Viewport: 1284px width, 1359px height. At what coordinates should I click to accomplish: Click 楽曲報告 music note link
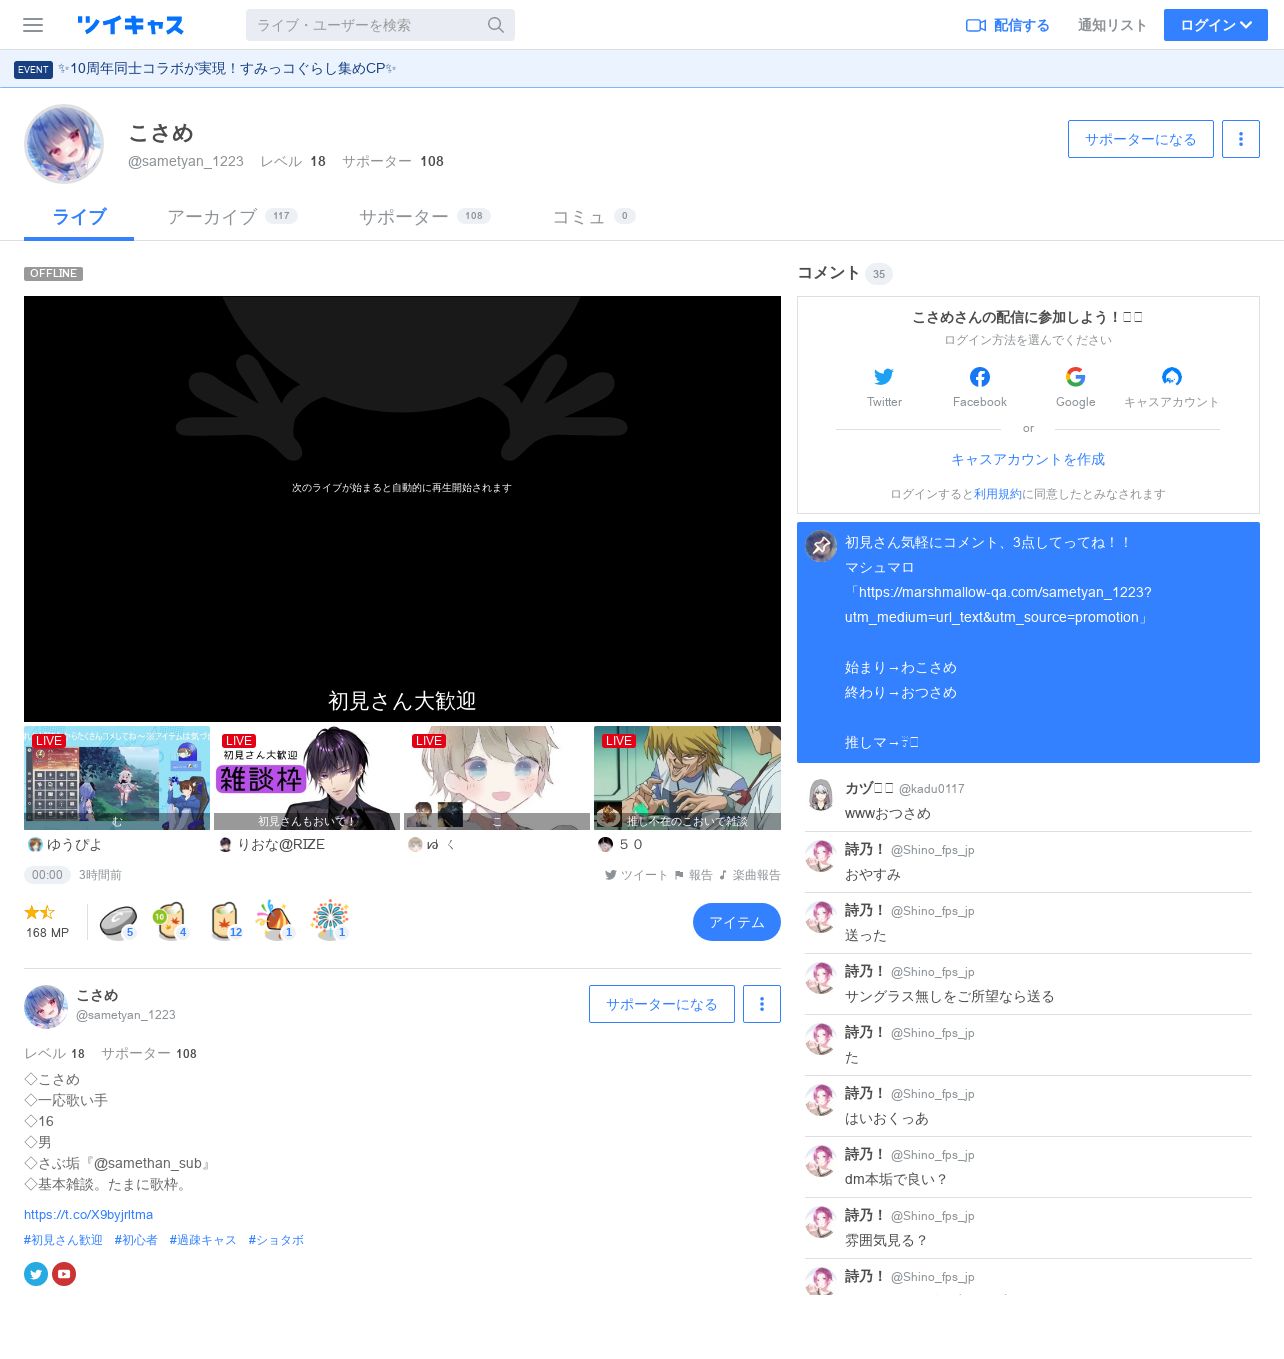(749, 875)
